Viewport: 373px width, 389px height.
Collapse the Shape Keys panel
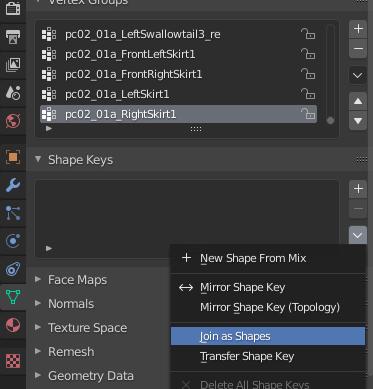coord(38,159)
